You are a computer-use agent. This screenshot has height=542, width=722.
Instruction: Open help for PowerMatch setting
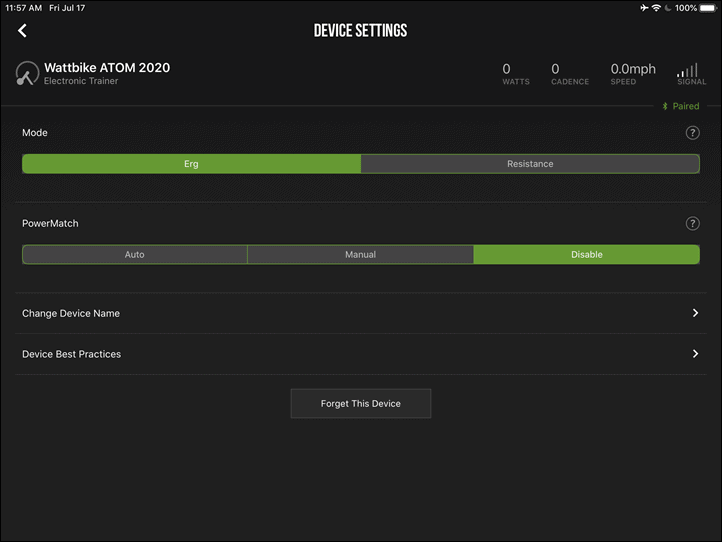(693, 223)
